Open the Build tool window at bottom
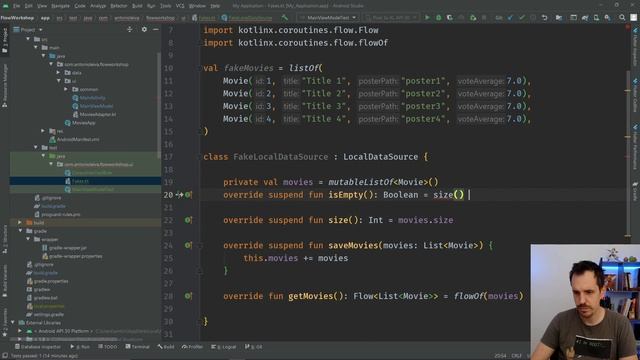 click(166, 347)
